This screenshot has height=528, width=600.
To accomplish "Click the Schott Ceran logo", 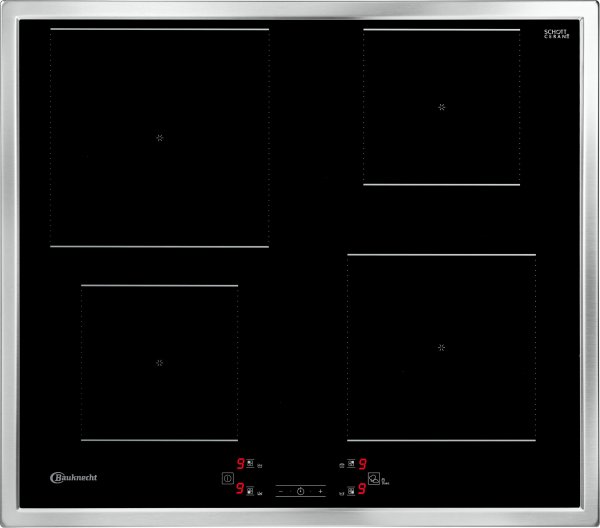I will (556, 34).
